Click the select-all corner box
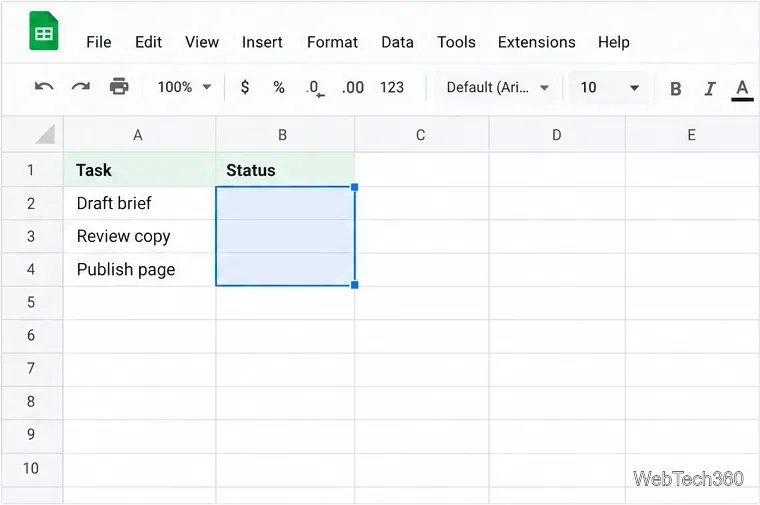The image size is (760, 505). click(x=32, y=134)
